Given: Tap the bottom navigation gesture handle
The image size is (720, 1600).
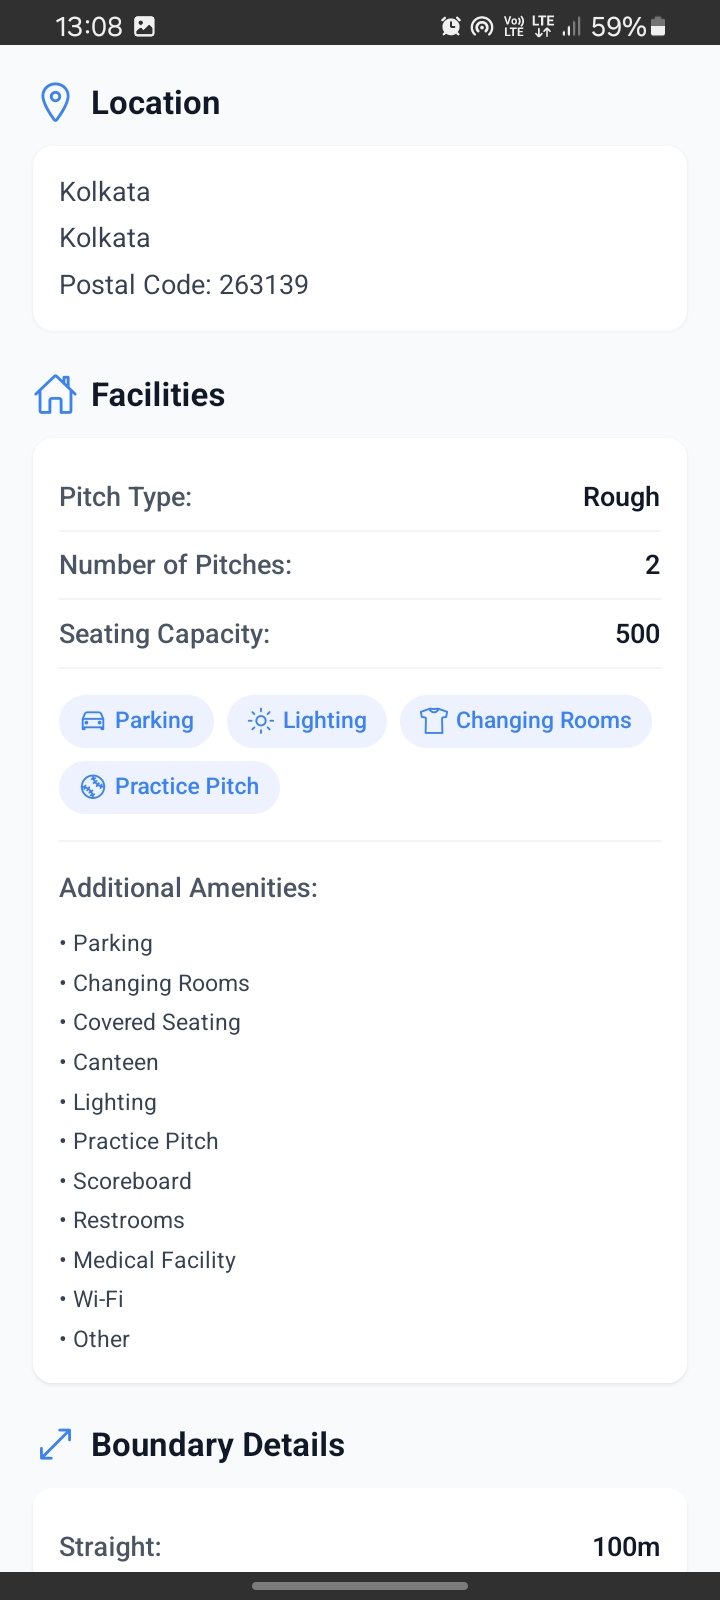Looking at the screenshot, I should [360, 1586].
